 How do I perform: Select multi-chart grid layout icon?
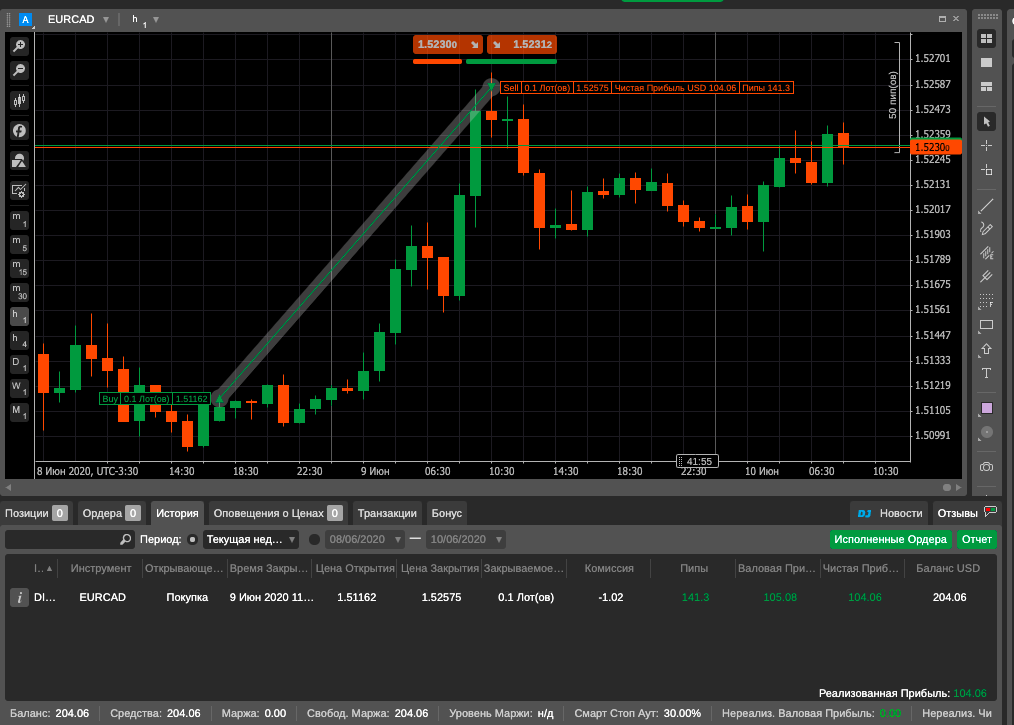(x=986, y=39)
